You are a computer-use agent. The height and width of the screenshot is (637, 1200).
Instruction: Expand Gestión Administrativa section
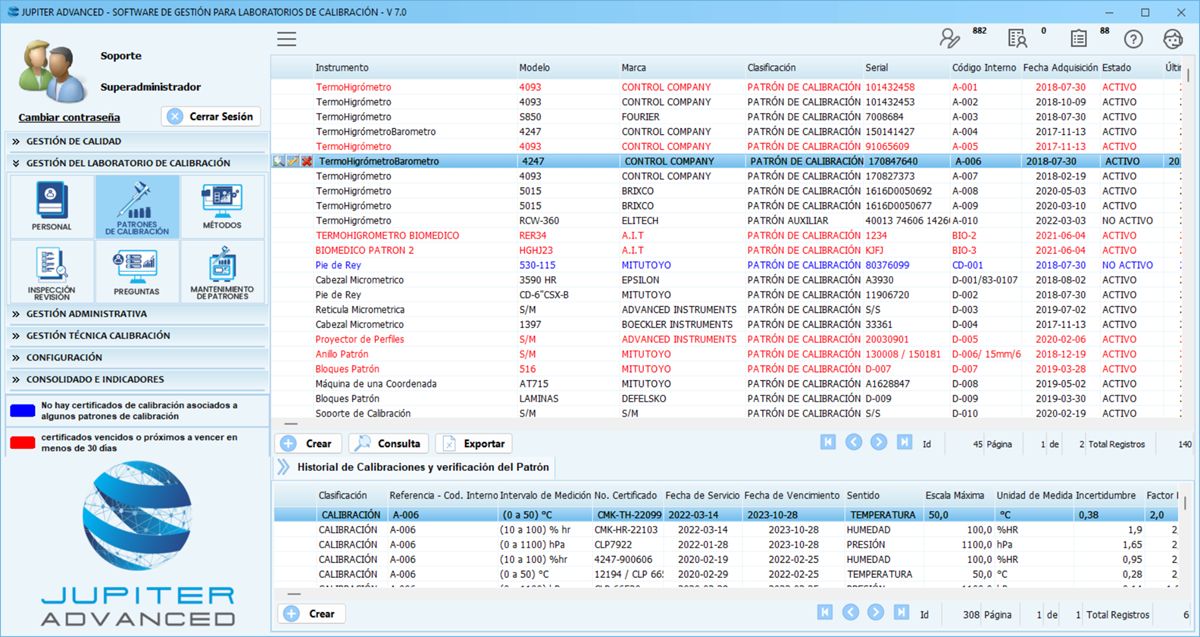(85, 314)
